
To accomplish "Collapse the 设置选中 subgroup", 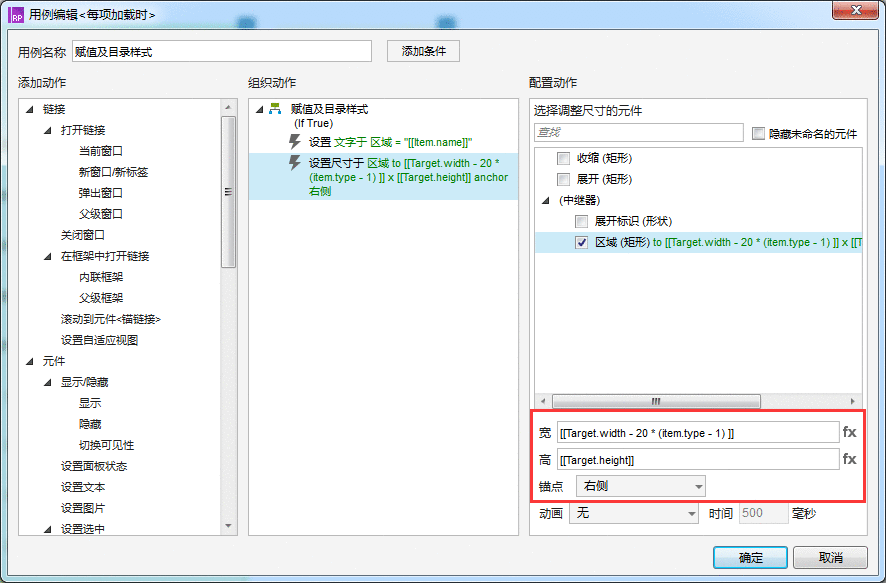I will tap(47, 529).
